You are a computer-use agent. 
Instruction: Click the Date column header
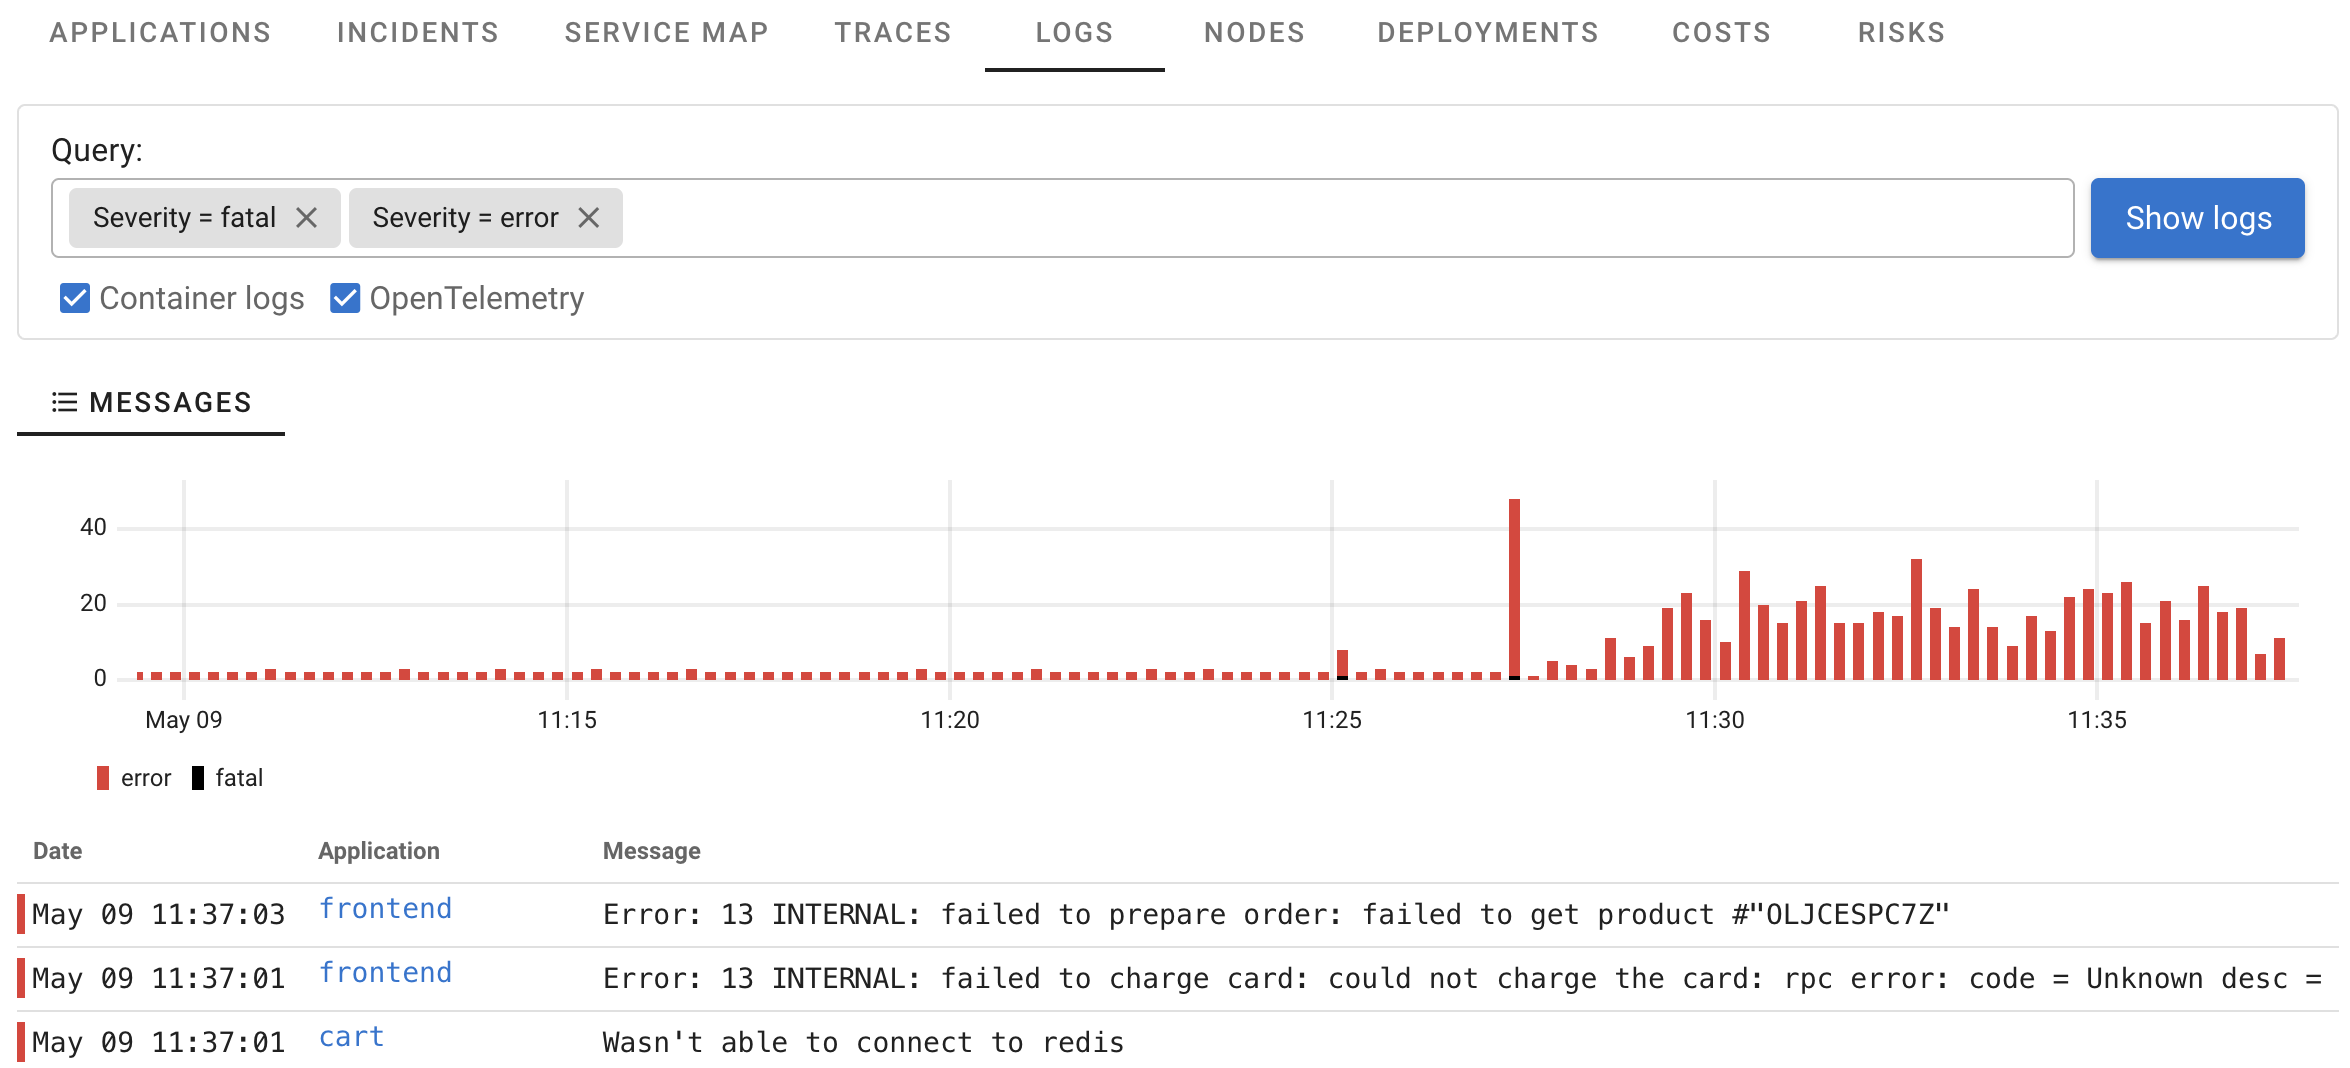(x=57, y=851)
